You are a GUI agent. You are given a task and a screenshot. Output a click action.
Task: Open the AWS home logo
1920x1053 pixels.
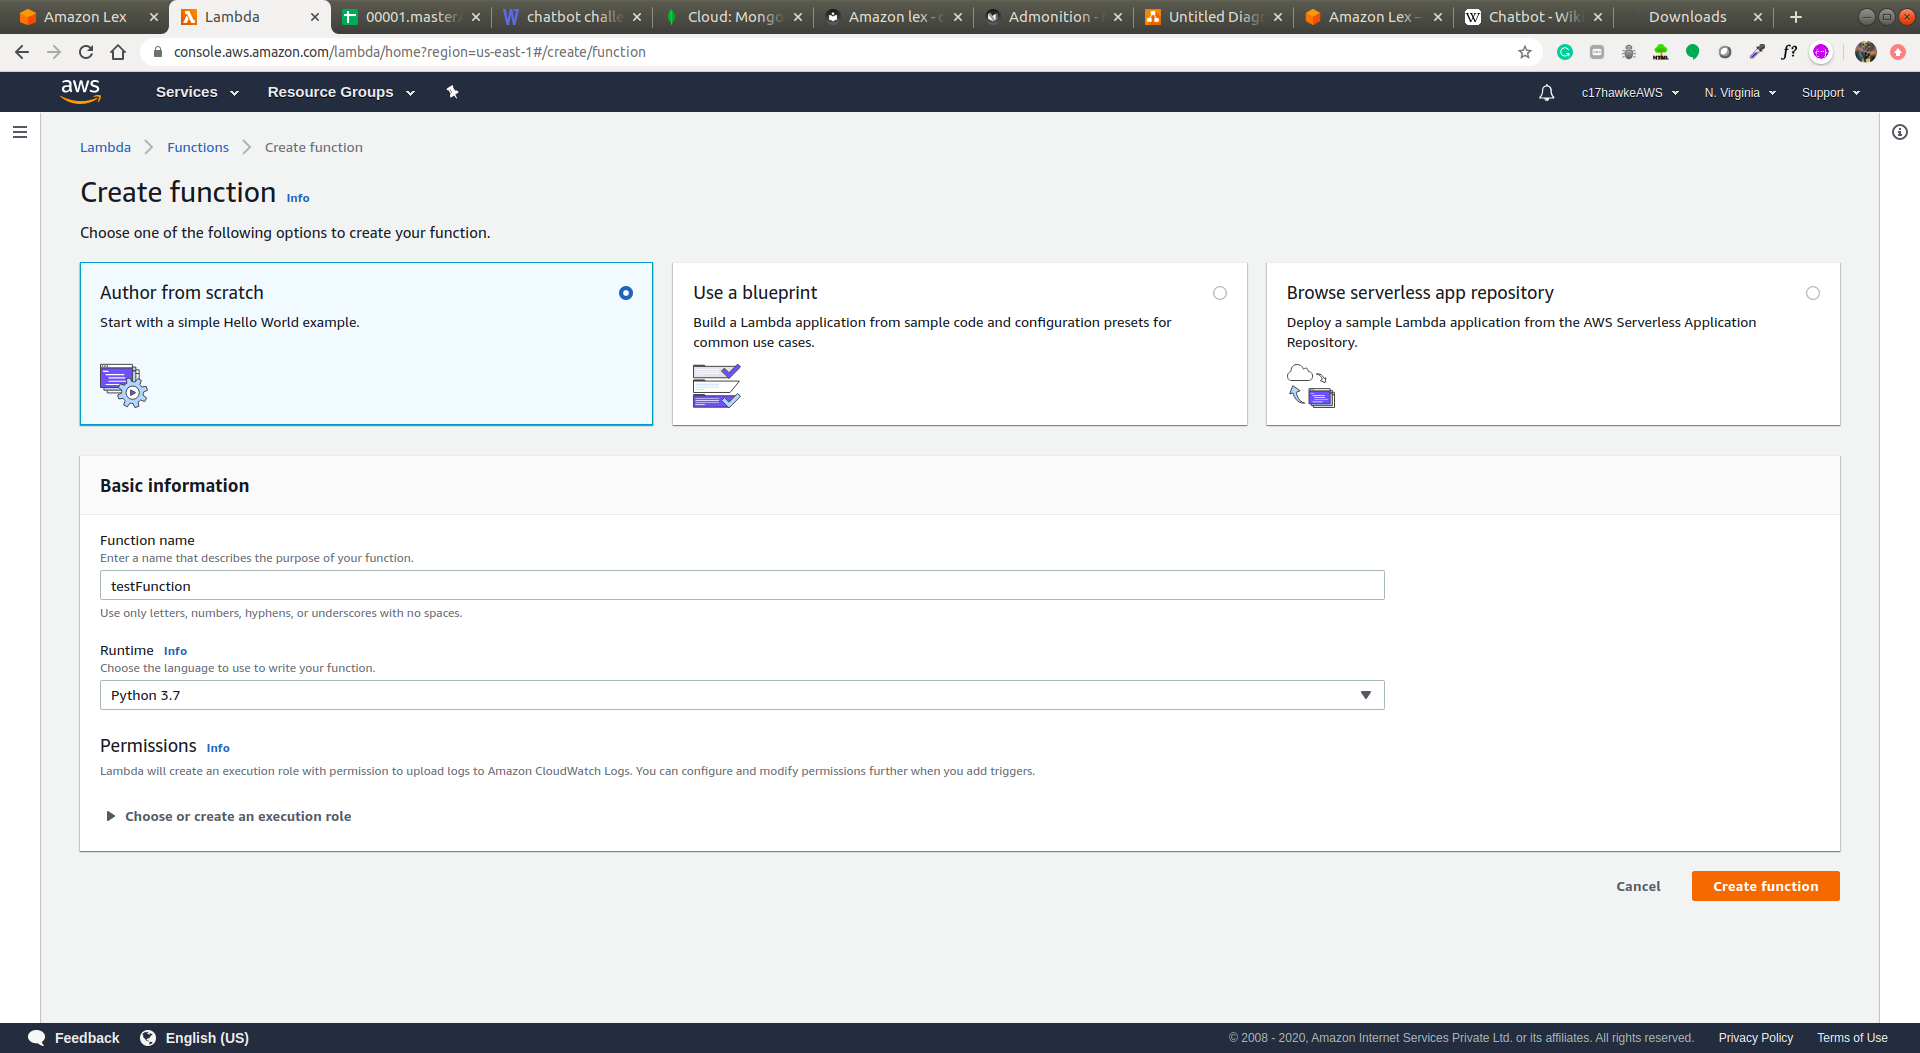pos(80,91)
